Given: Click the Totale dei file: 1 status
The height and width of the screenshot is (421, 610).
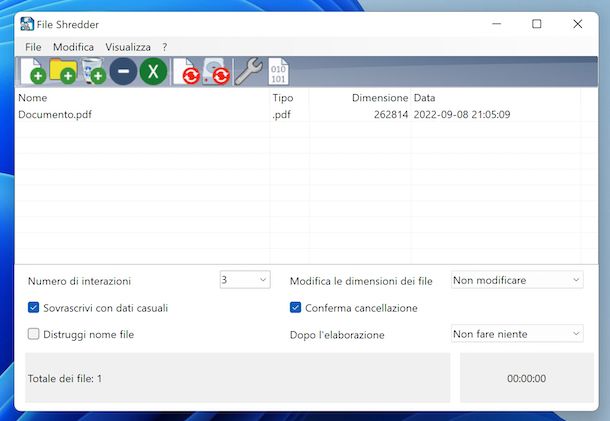Looking at the screenshot, I should pos(65,378).
